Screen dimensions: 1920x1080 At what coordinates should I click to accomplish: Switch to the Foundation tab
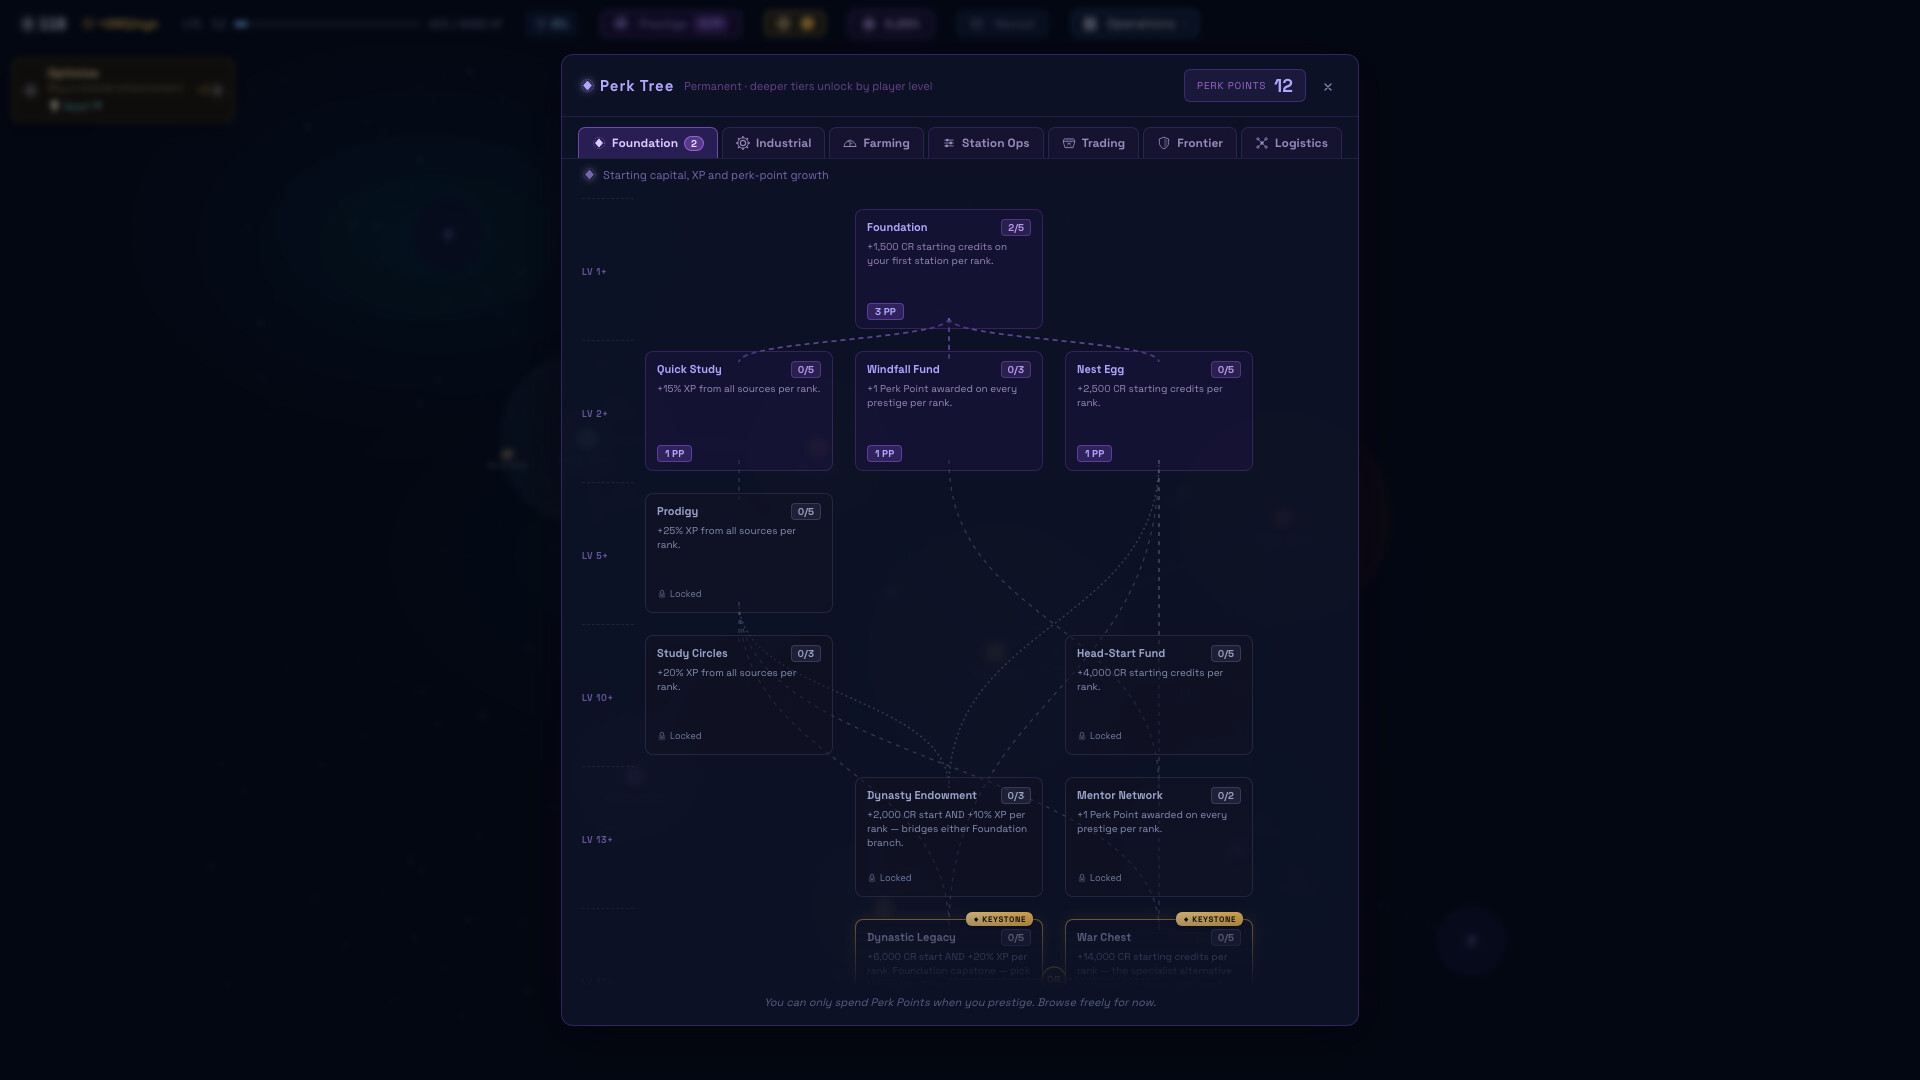pyautogui.click(x=648, y=143)
